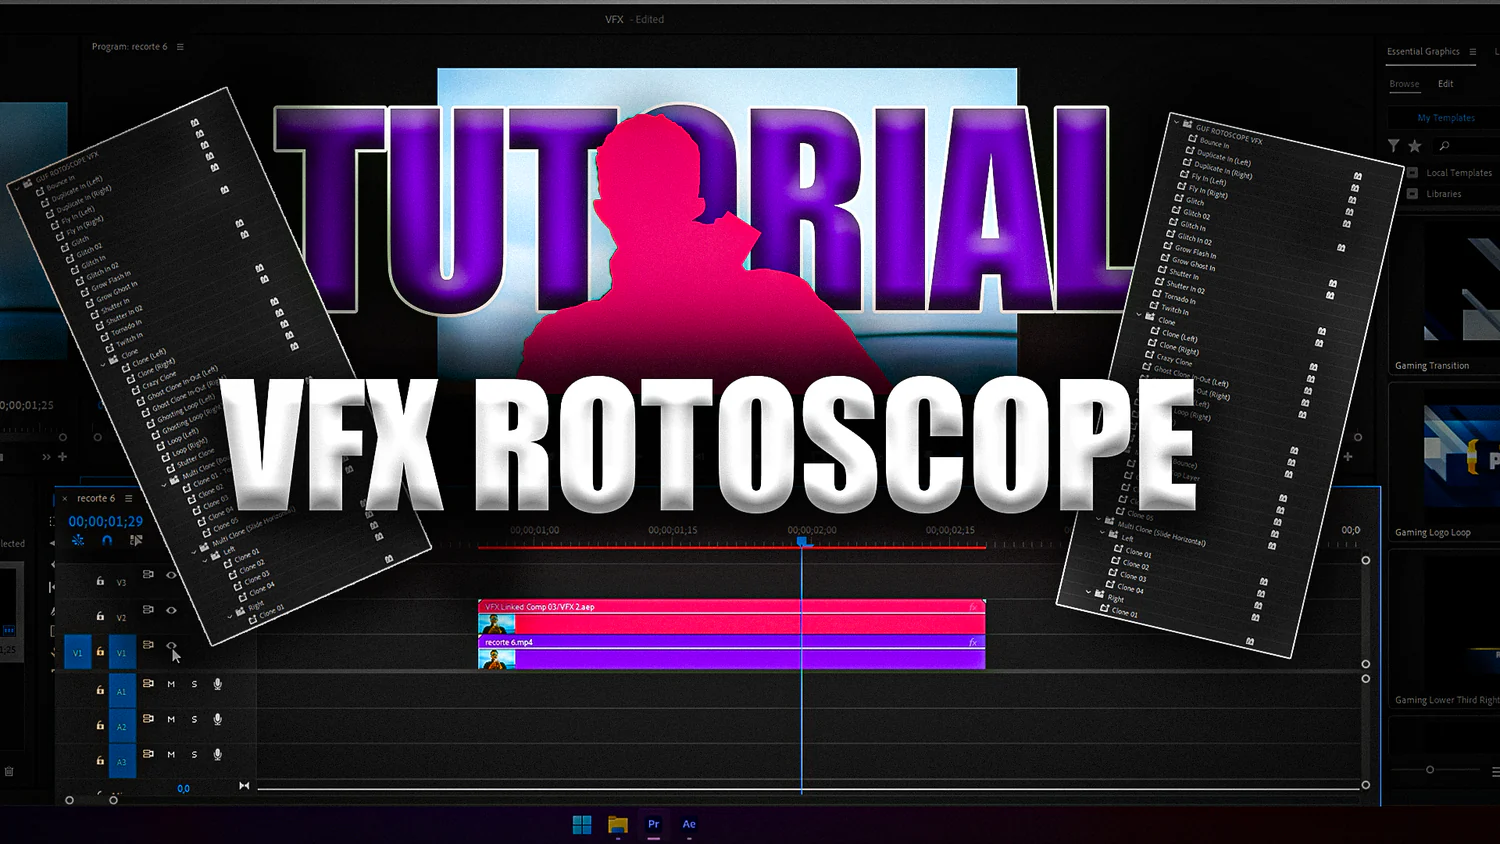Toggle the lock on track V1
This screenshot has width=1500, height=844.
[100, 652]
